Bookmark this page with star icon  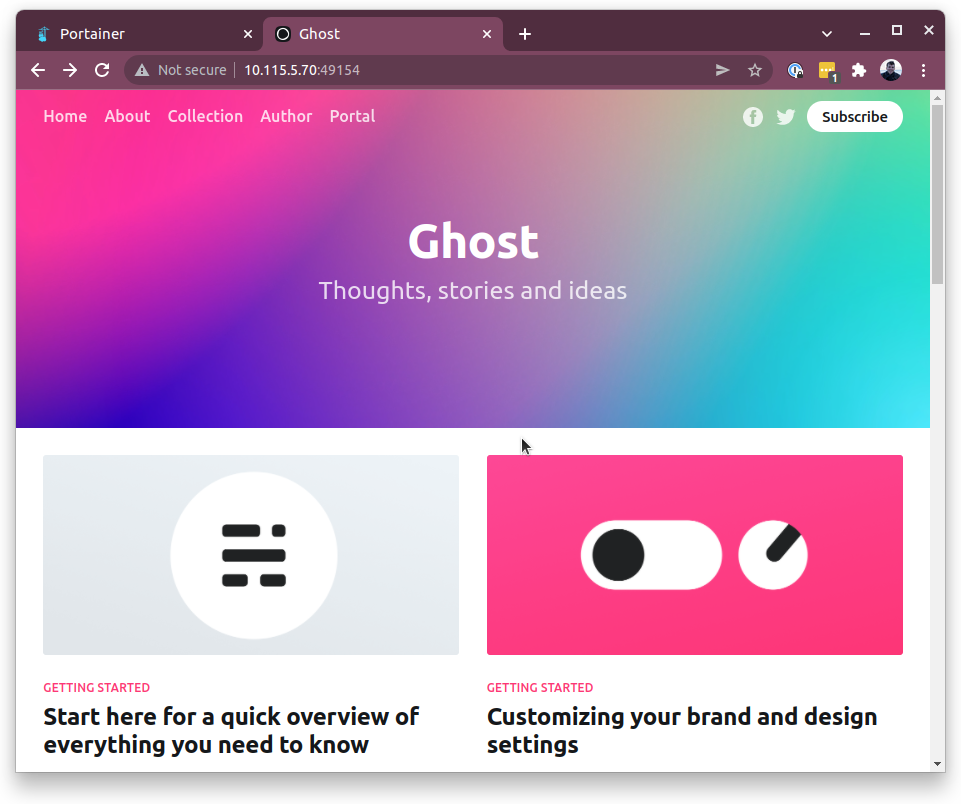tap(755, 70)
